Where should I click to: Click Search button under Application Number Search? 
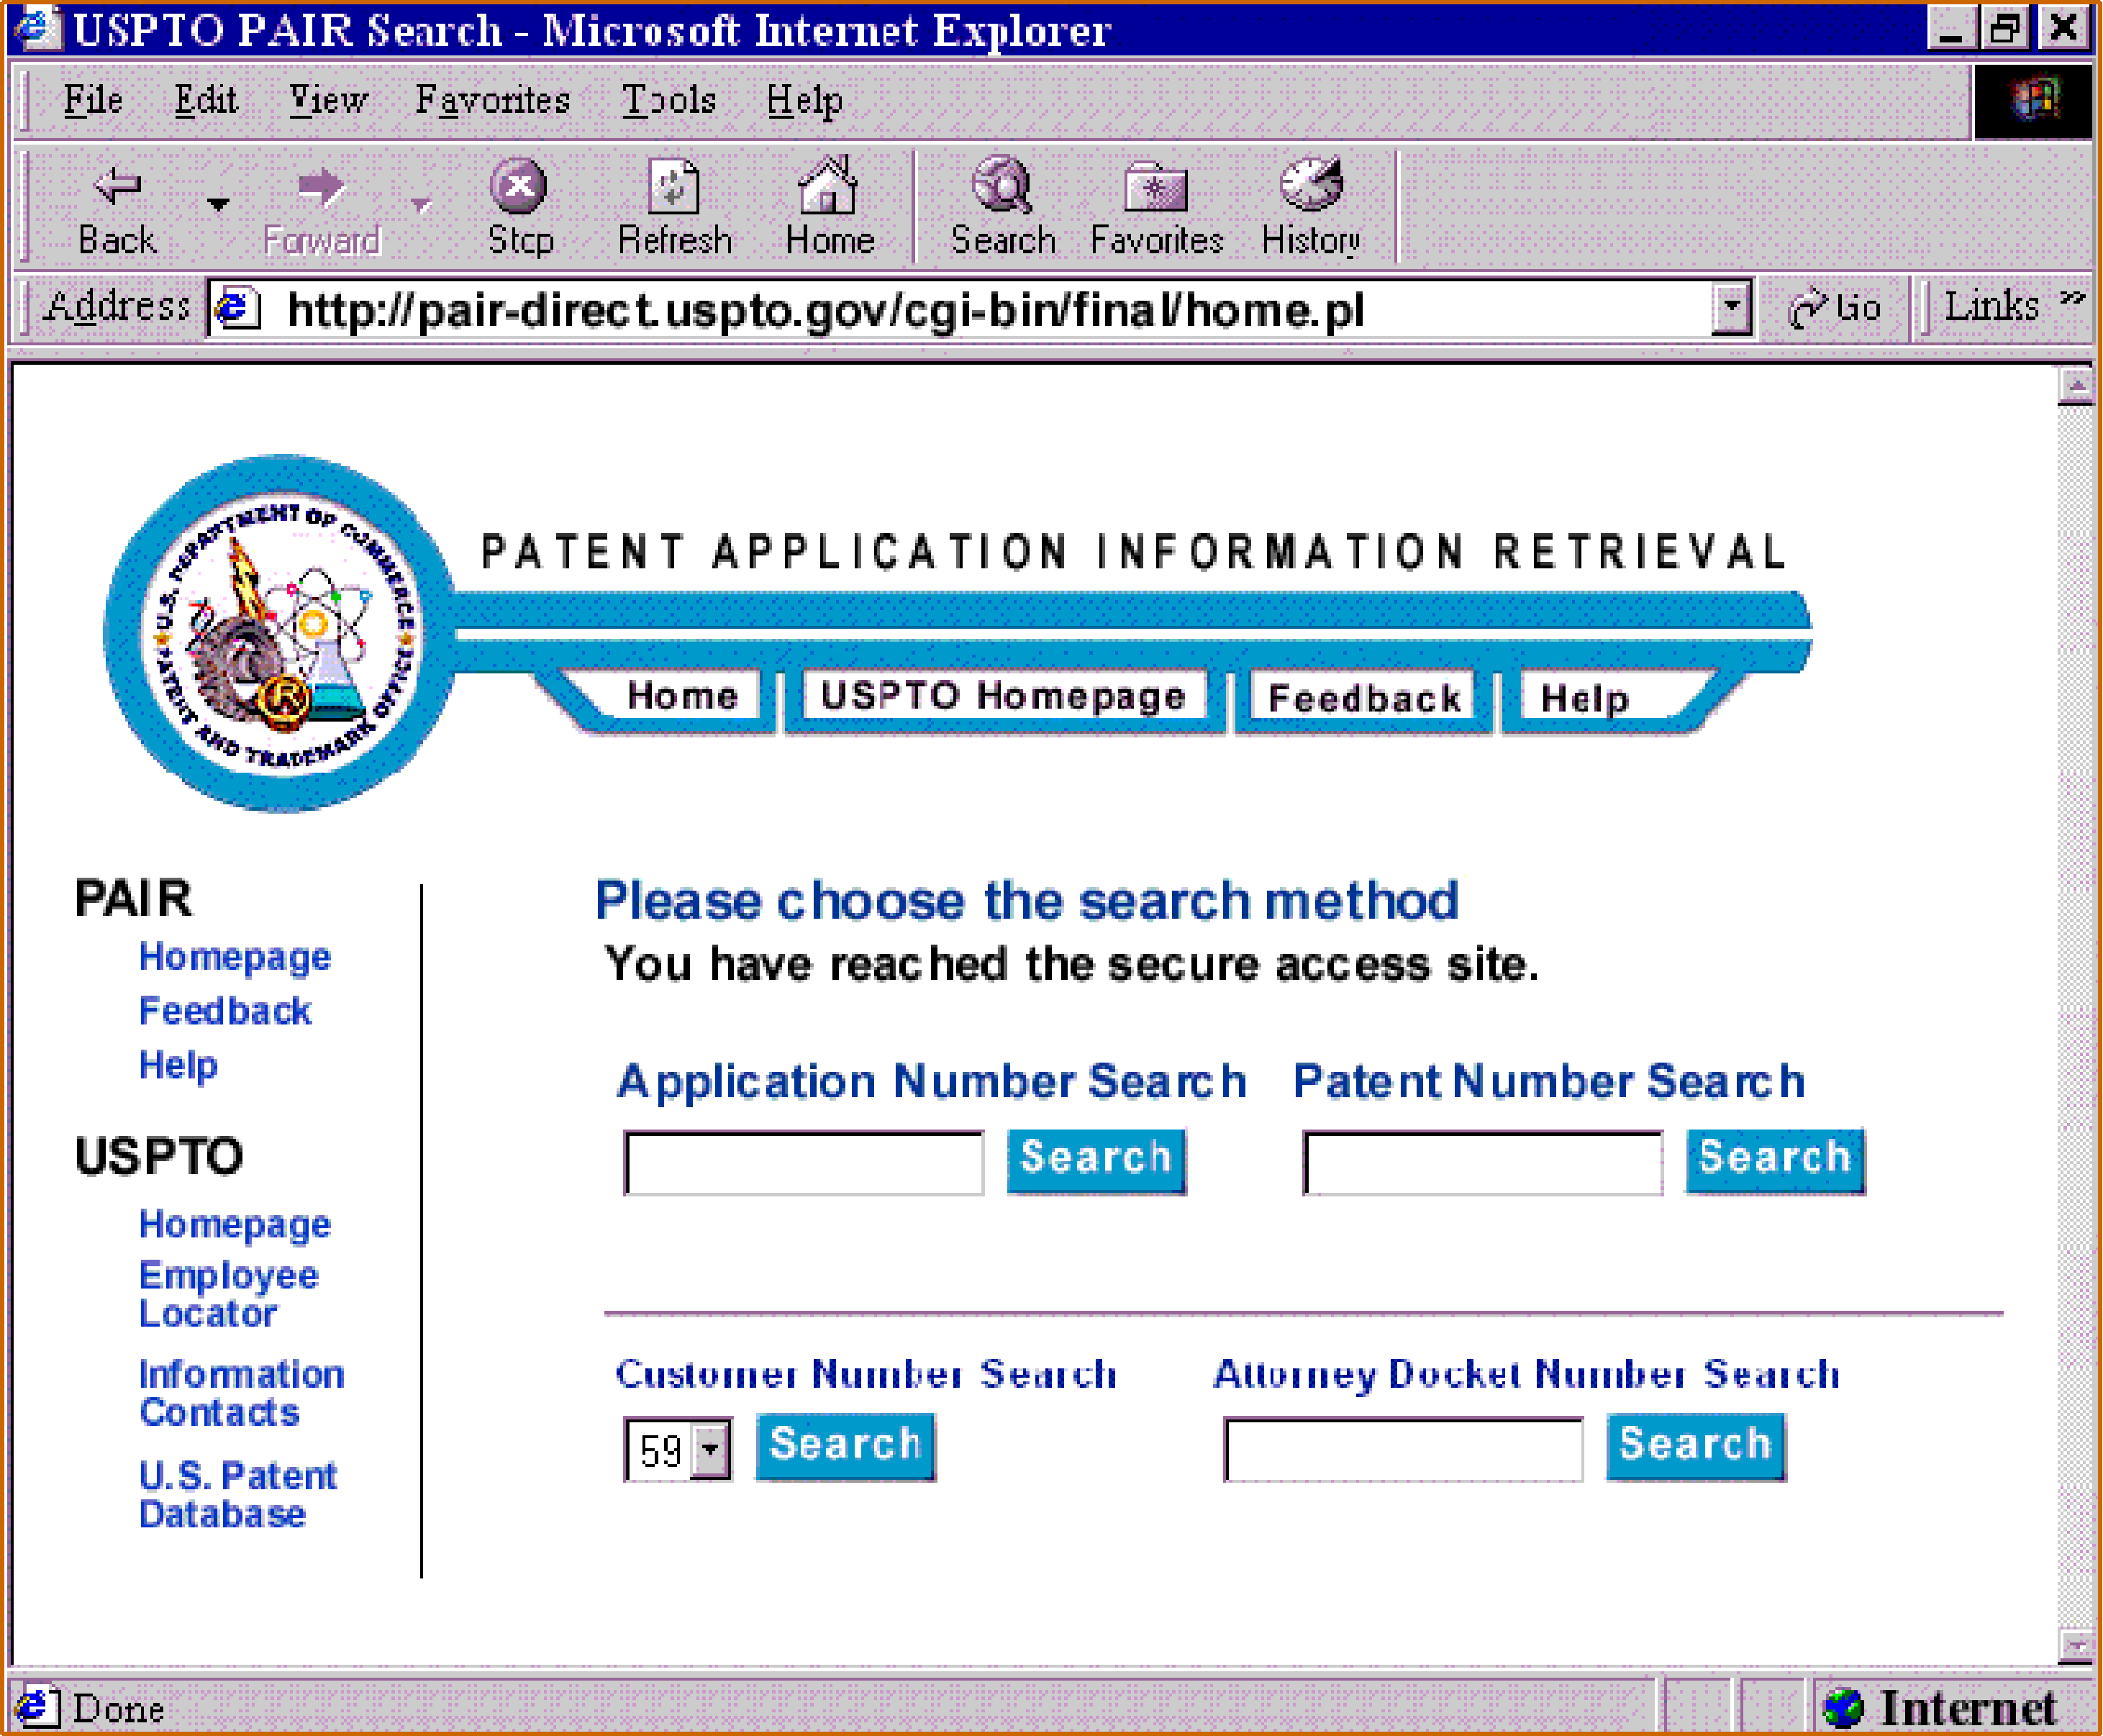1096,1160
